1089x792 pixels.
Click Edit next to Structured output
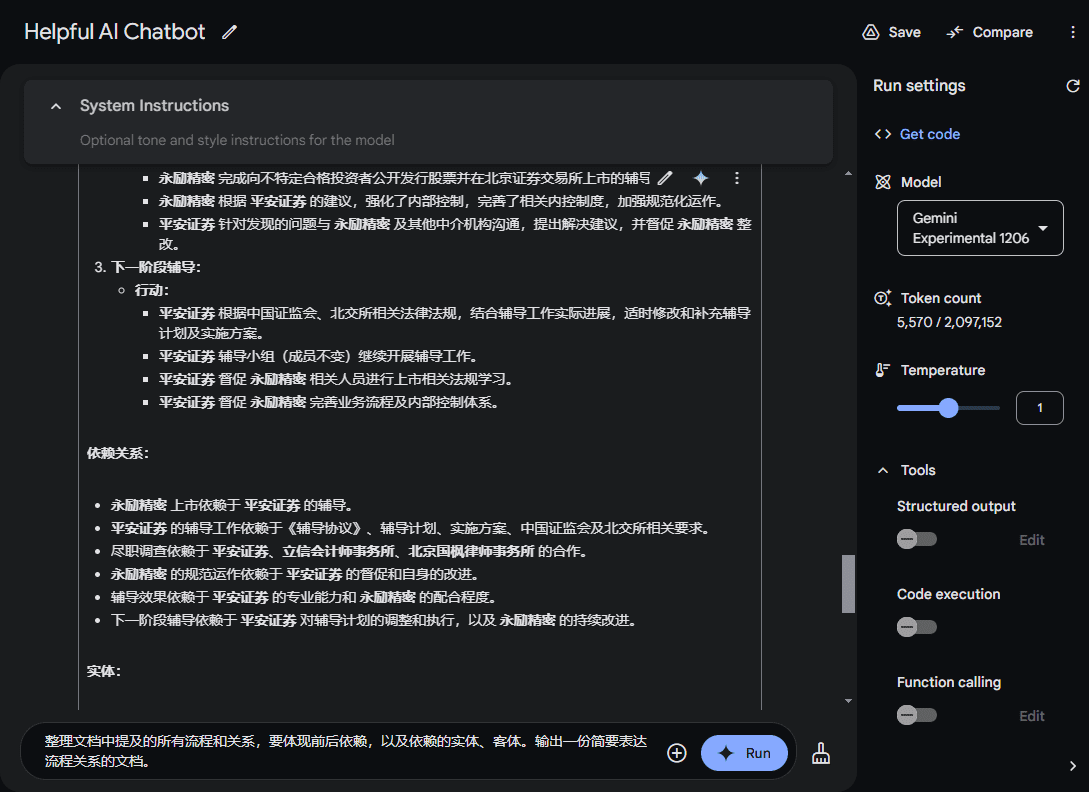(1031, 540)
